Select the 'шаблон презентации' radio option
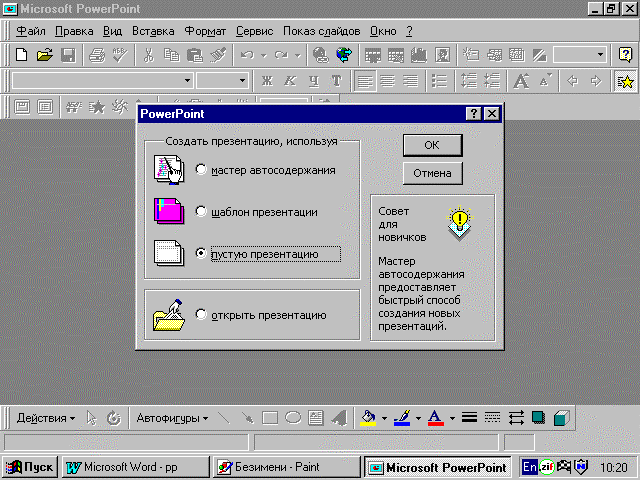Viewport: 640px width, 480px height. [201, 211]
